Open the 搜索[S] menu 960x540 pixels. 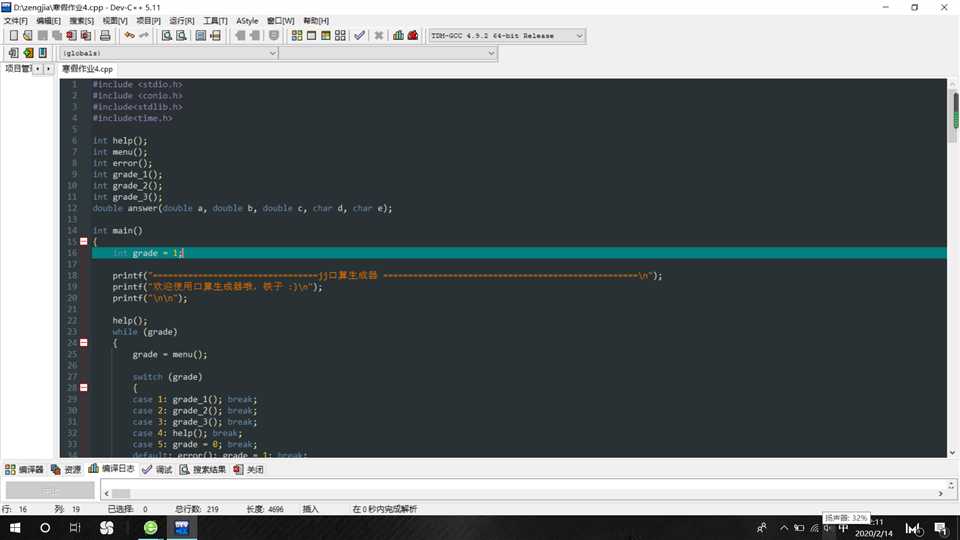pyautogui.click(x=81, y=21)
